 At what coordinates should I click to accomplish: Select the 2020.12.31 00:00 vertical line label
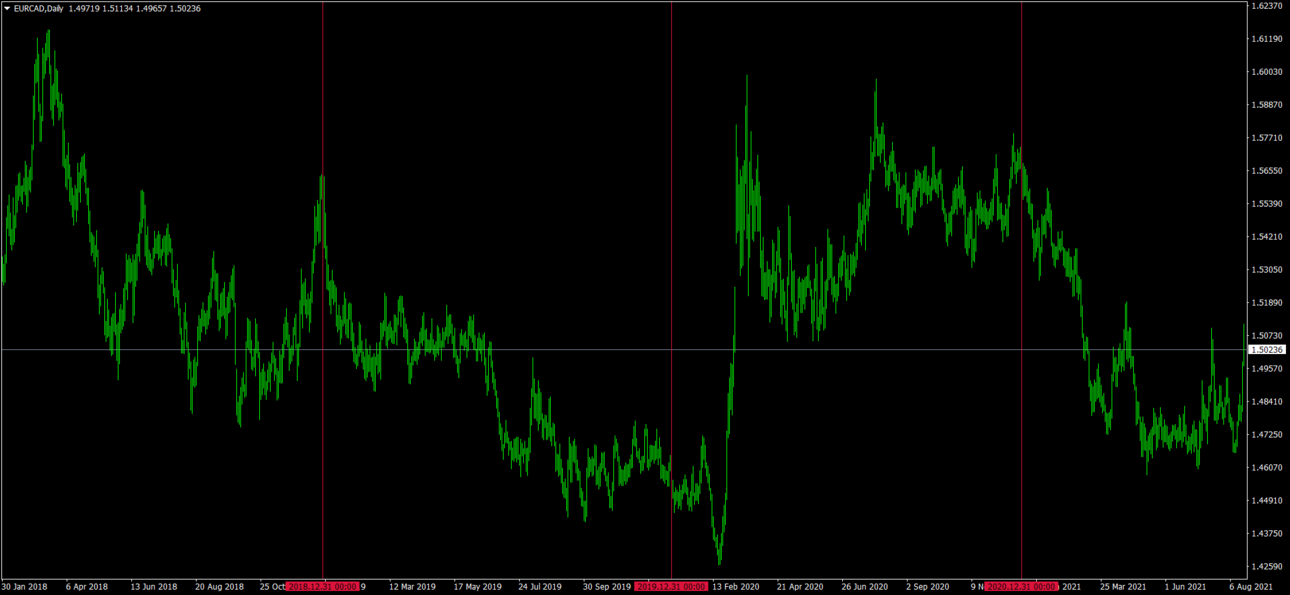pos(1021,587)
